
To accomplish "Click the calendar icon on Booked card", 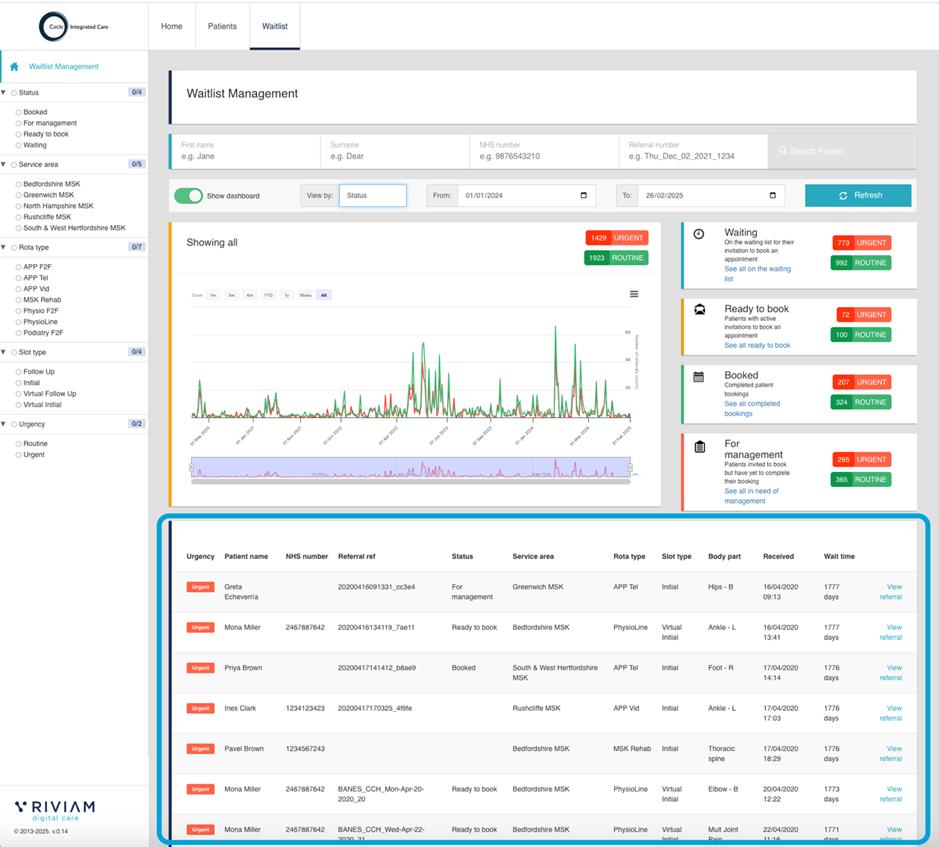I will point(699,377).
